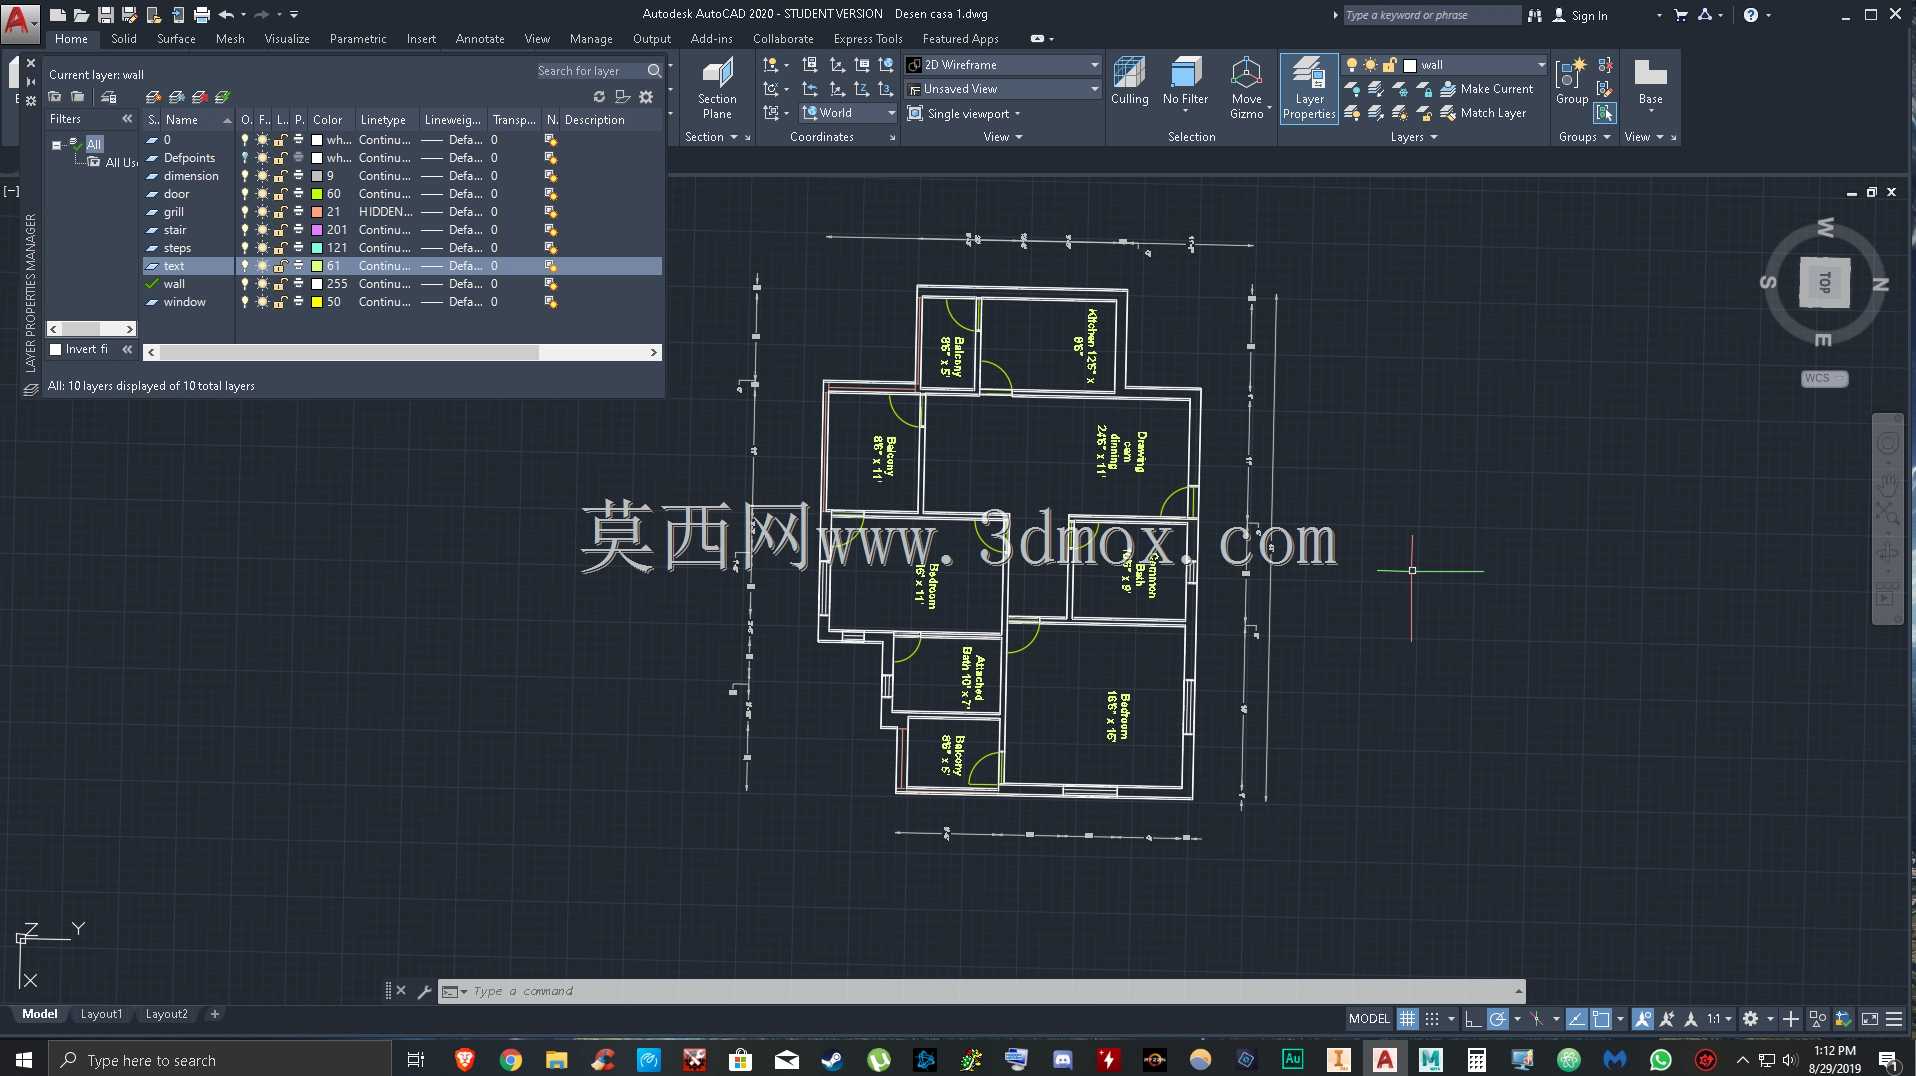The width and height of the screenshot is (1916, 1076).
Task: Open the Annotate ribbon tab
Action: tap(480, 39)
